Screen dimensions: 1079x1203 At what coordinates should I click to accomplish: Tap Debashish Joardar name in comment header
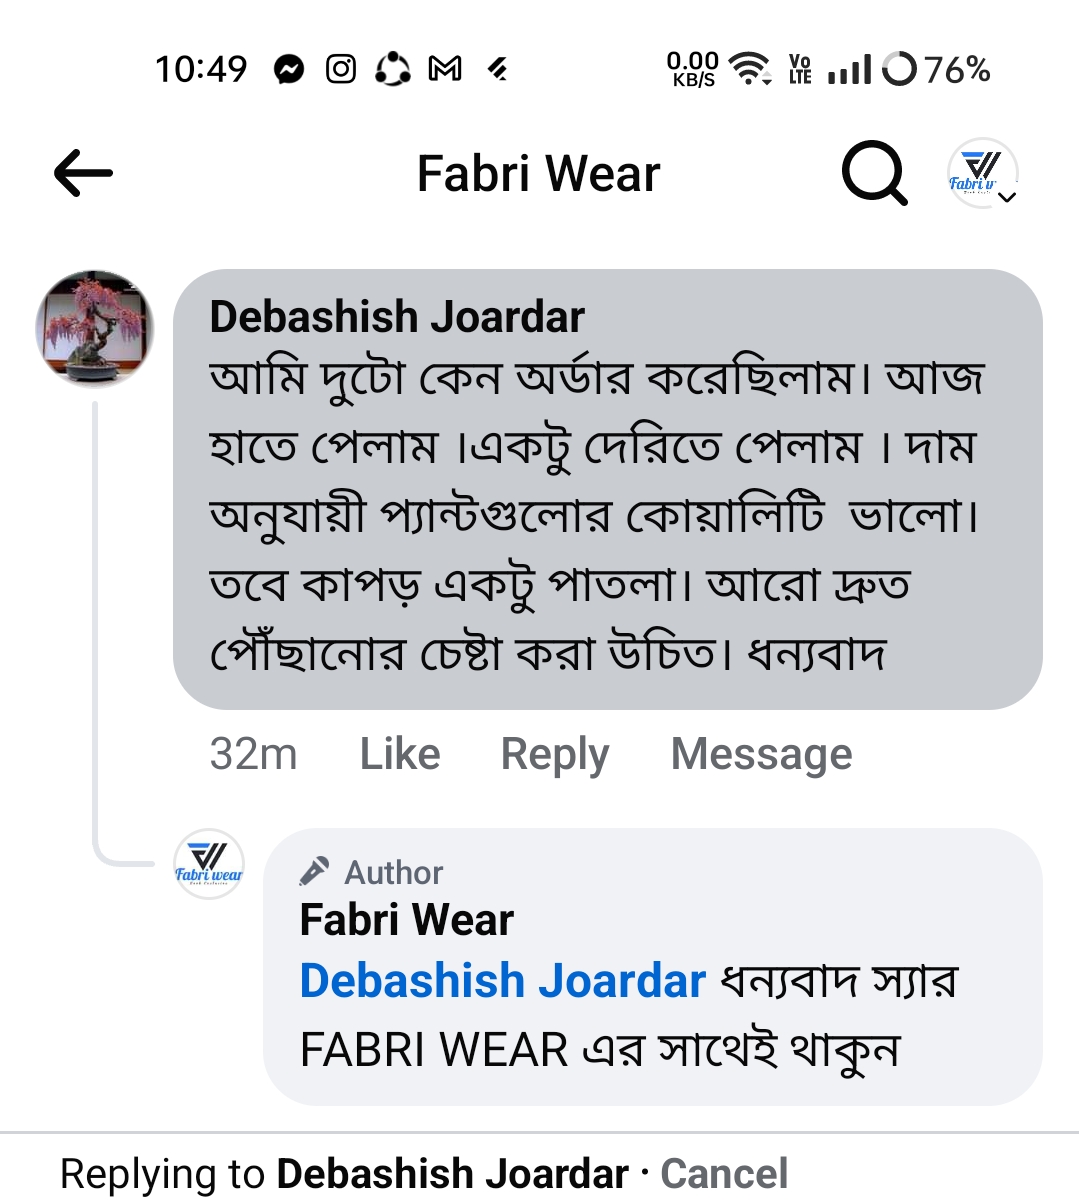point(397,317)
